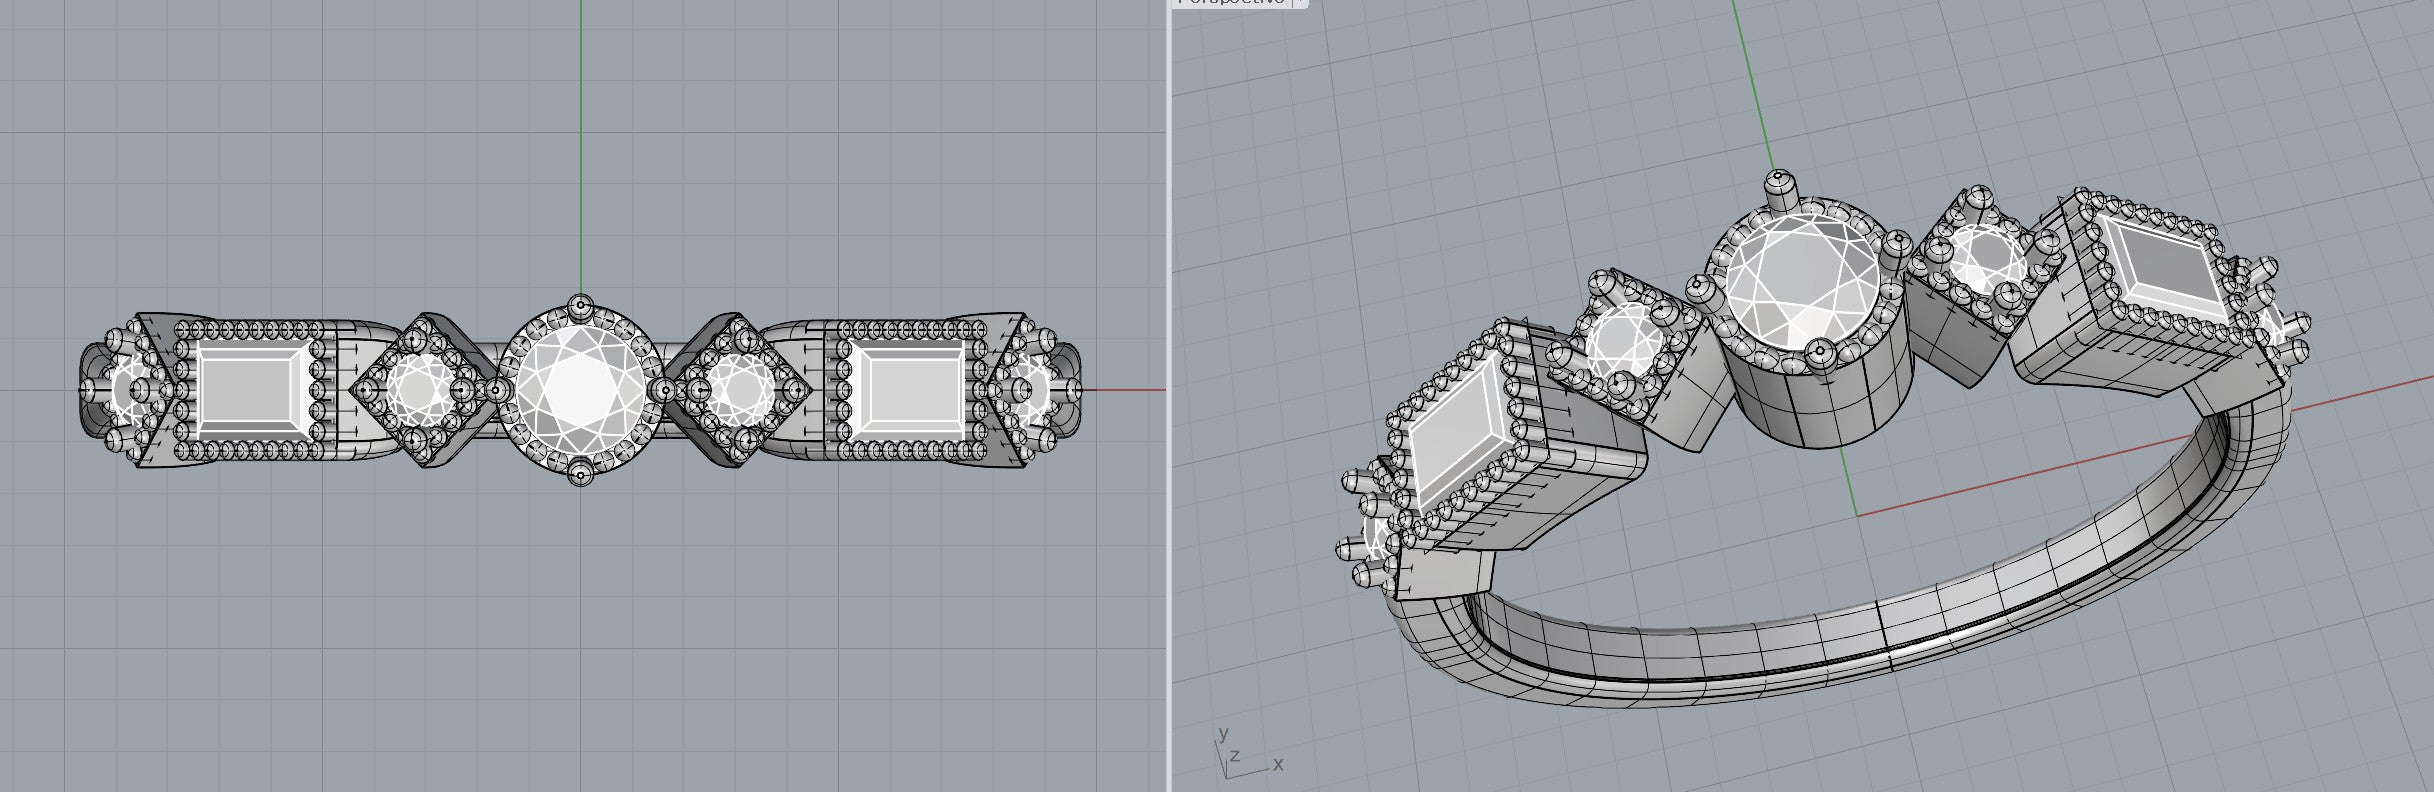Image resolution: width=2434 pixels, height=792 pixels.
Task: Select the center round gemstone in the left viewport
Action: pos(580,390)
